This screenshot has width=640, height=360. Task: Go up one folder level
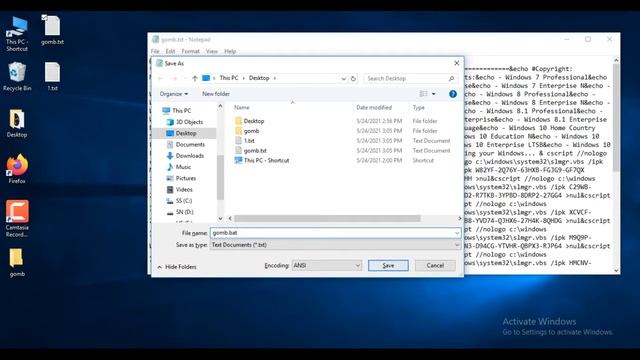pyautogui.click(x=195, y=78)
